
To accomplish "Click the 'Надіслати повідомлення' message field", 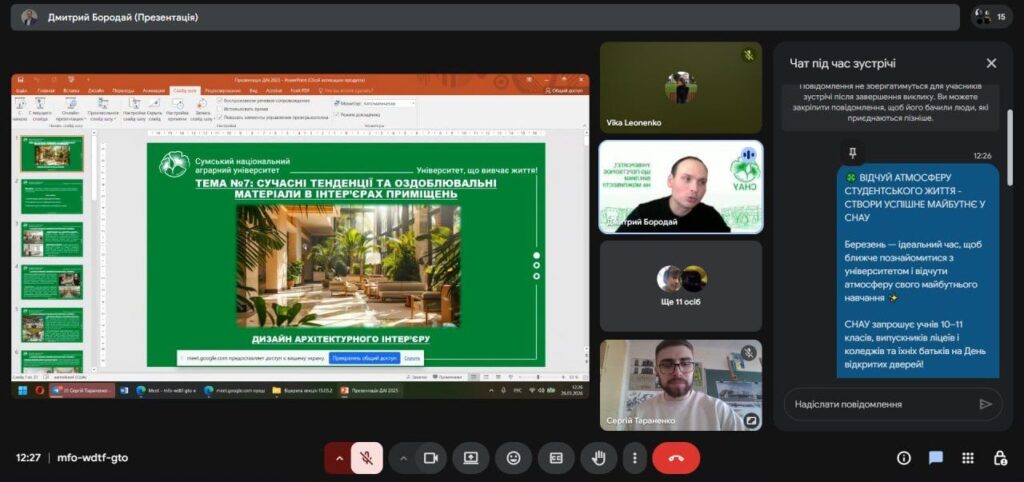I will click(x=880, y=404).
